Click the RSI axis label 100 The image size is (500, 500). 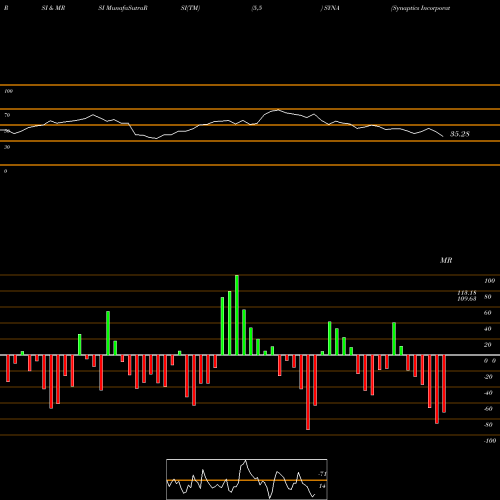(x=8, y=91)
